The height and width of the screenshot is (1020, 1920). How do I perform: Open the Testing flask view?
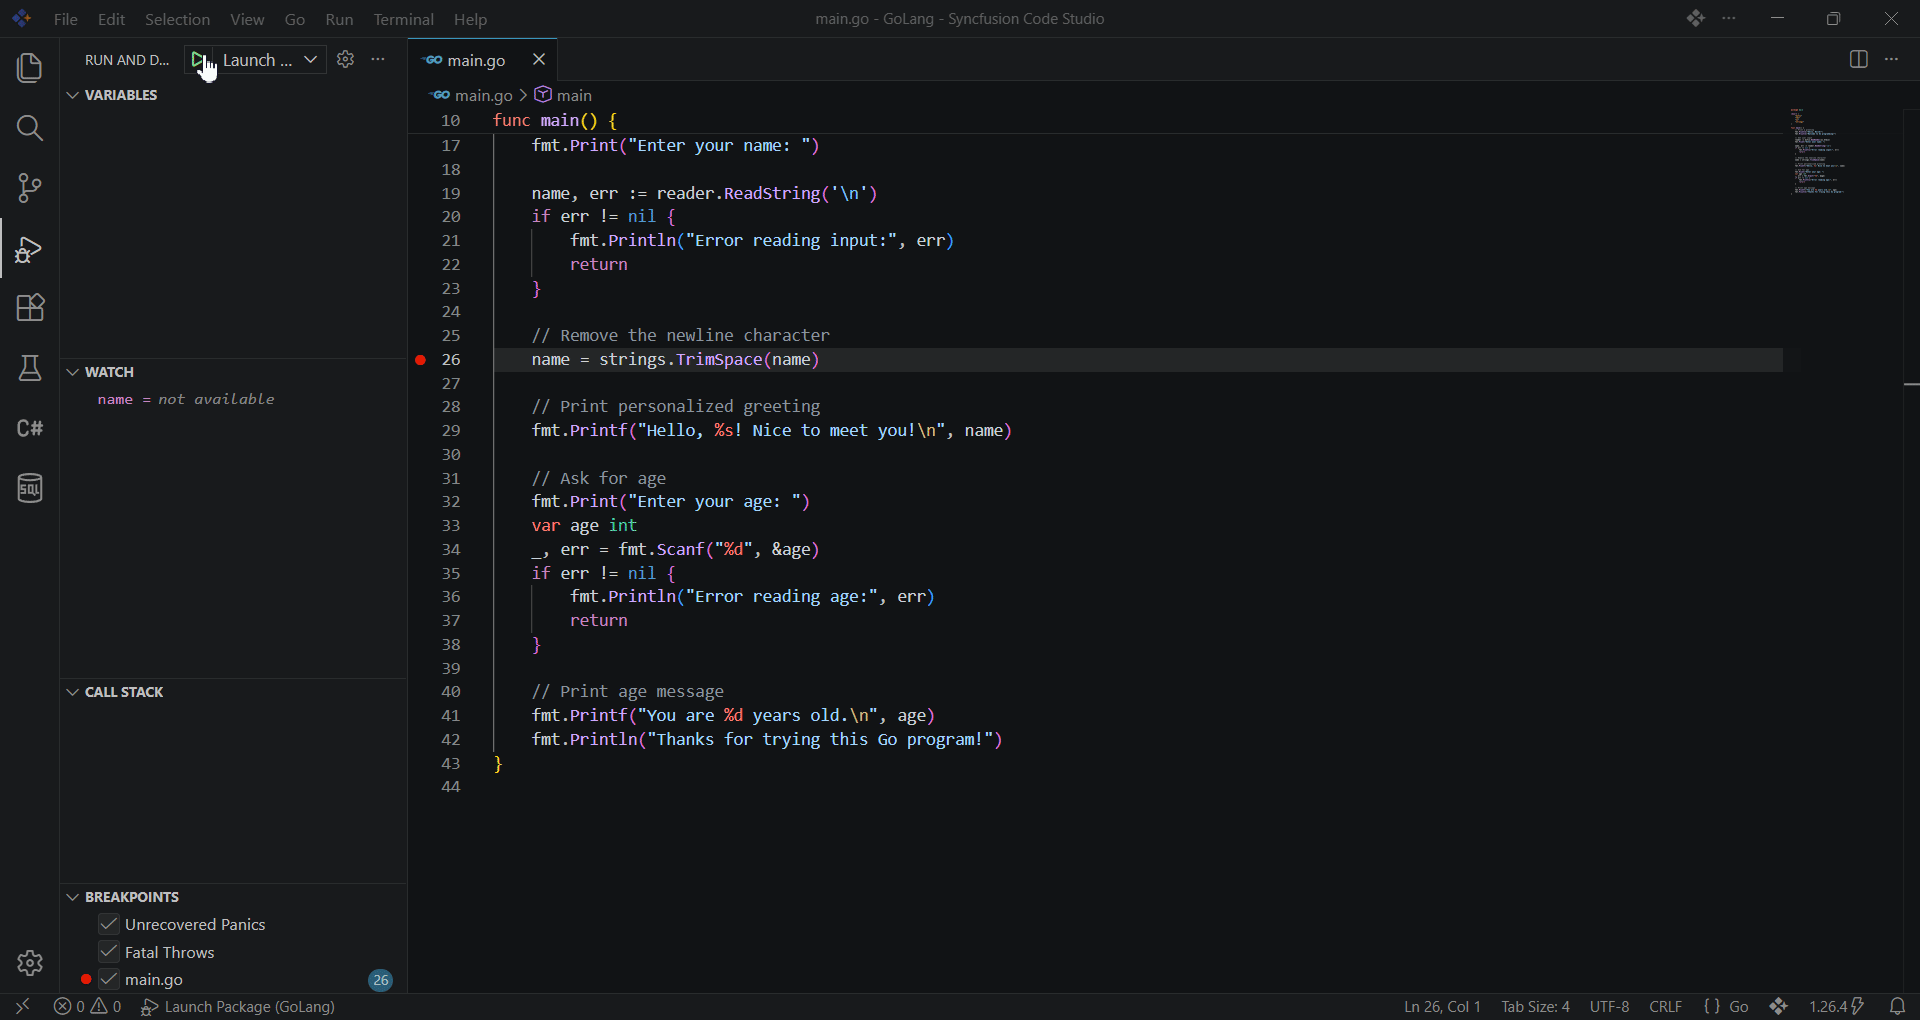(x=30, y=368)
